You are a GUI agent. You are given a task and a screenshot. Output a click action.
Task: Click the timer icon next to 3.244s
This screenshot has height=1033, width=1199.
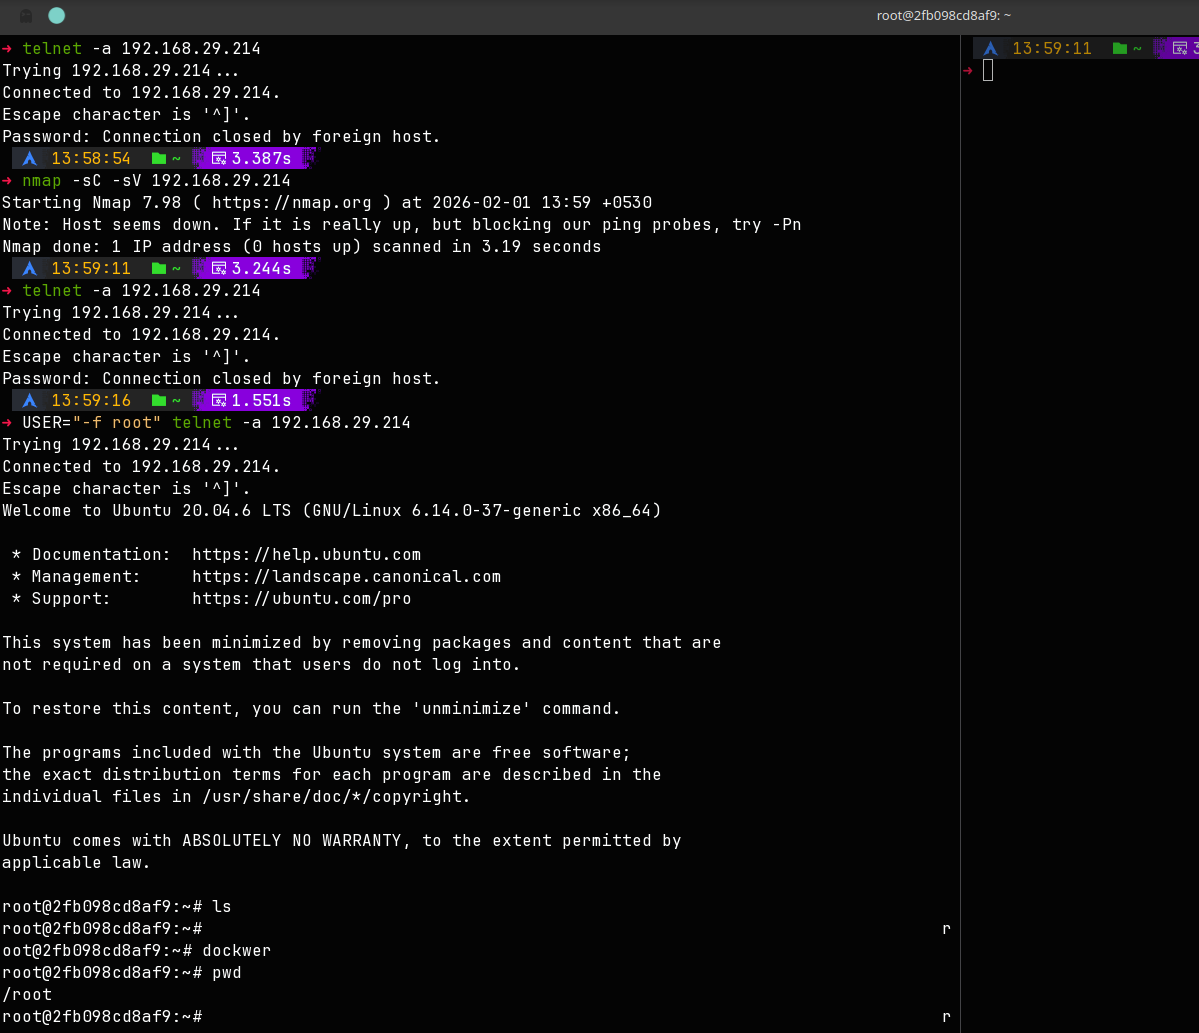tap(217, 269)
